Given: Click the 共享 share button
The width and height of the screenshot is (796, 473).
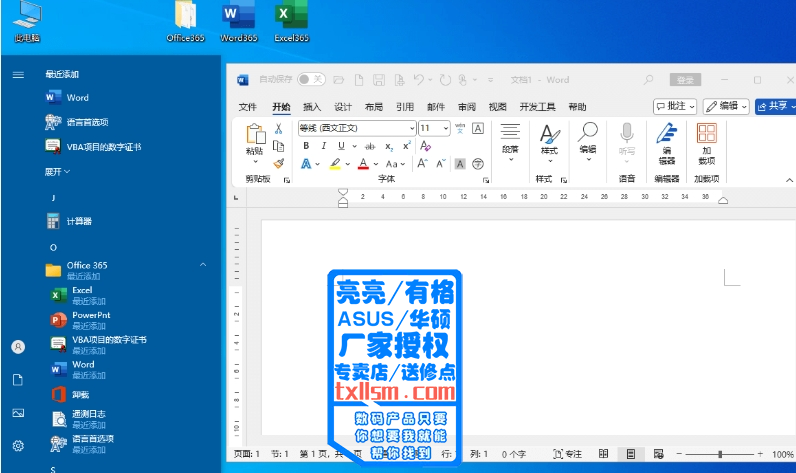Looking at the screenshot, I should pyautogui.click(x=775, y=106).
